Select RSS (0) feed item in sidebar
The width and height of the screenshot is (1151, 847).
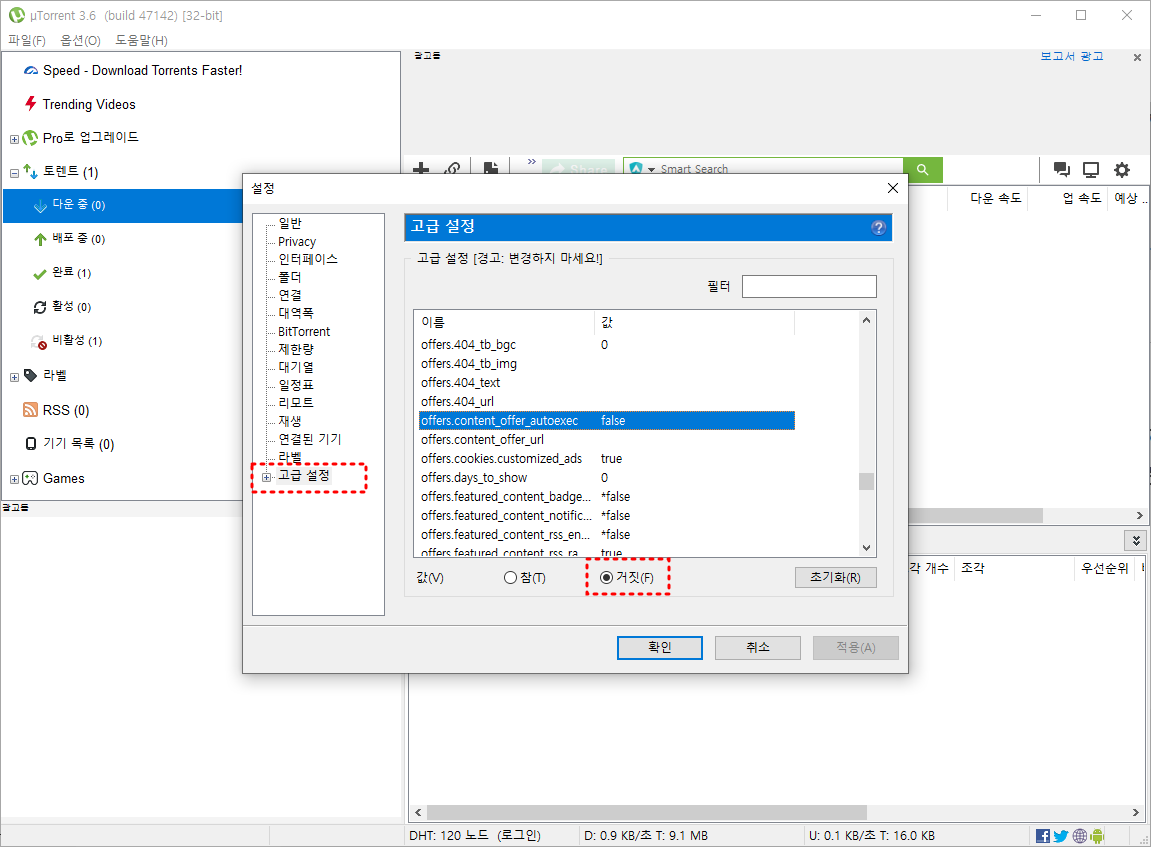65,410
